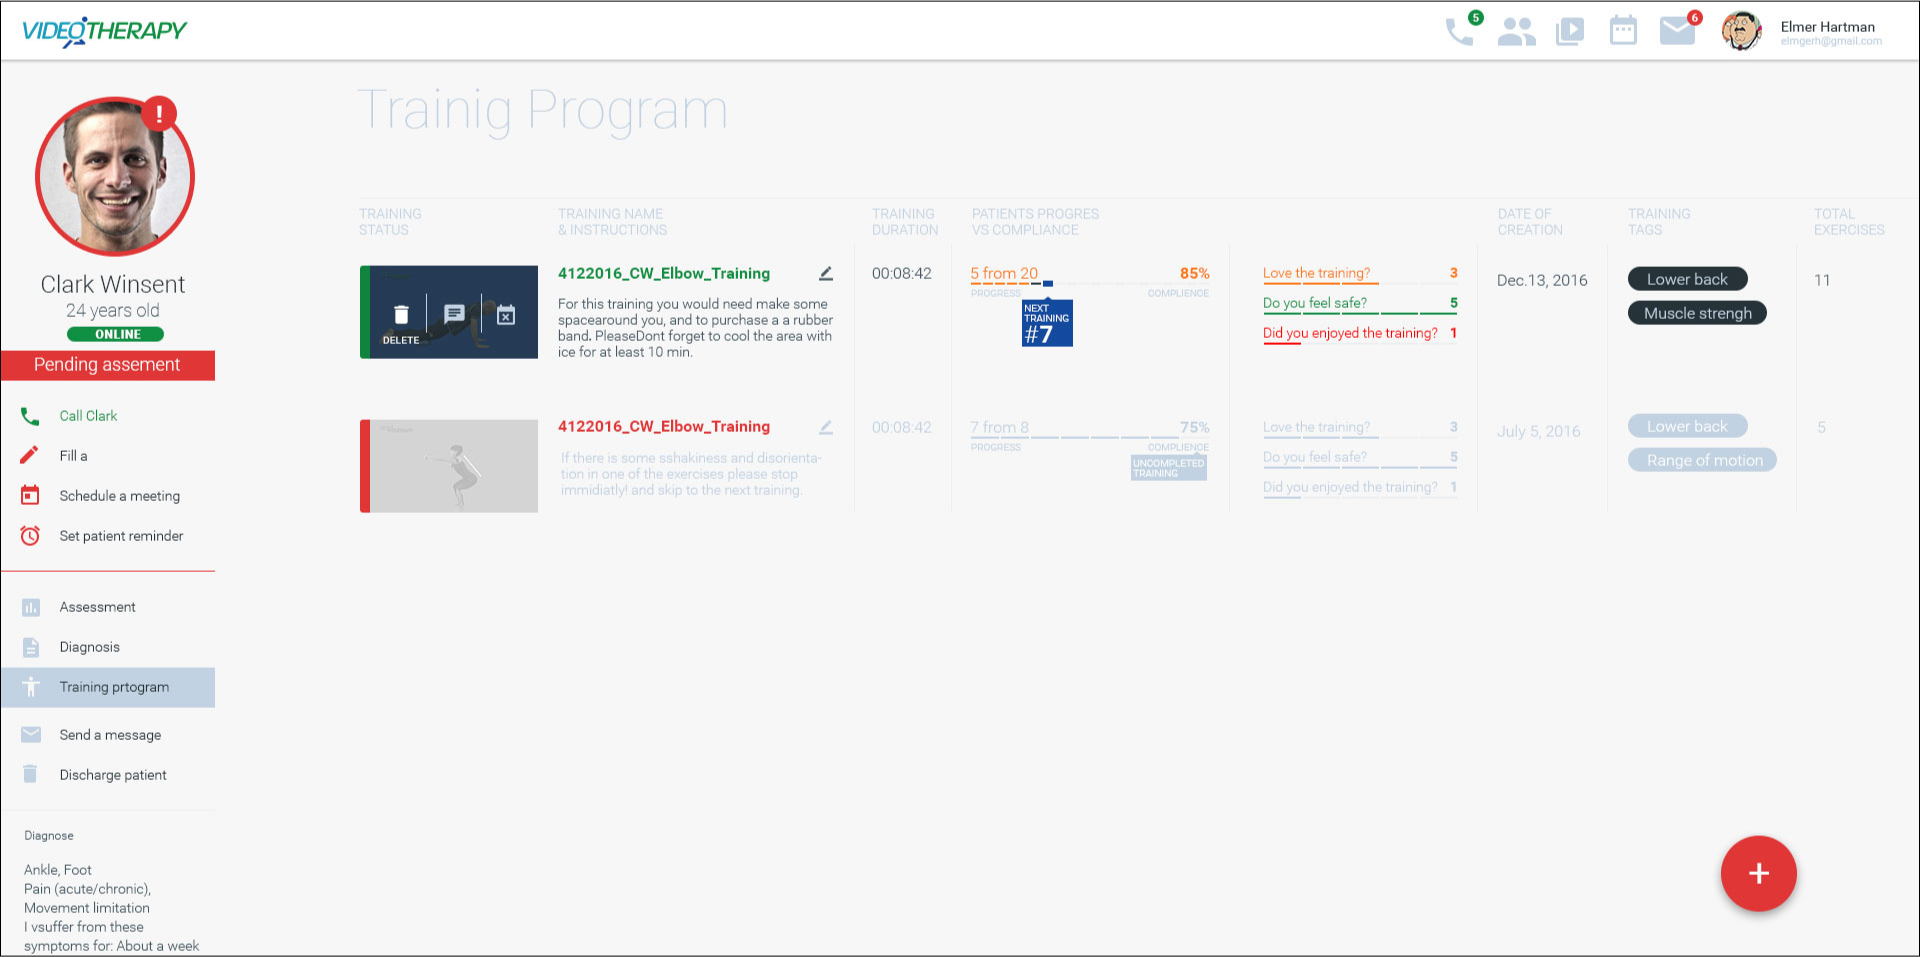Click the Total Exercises column header

1849,222
